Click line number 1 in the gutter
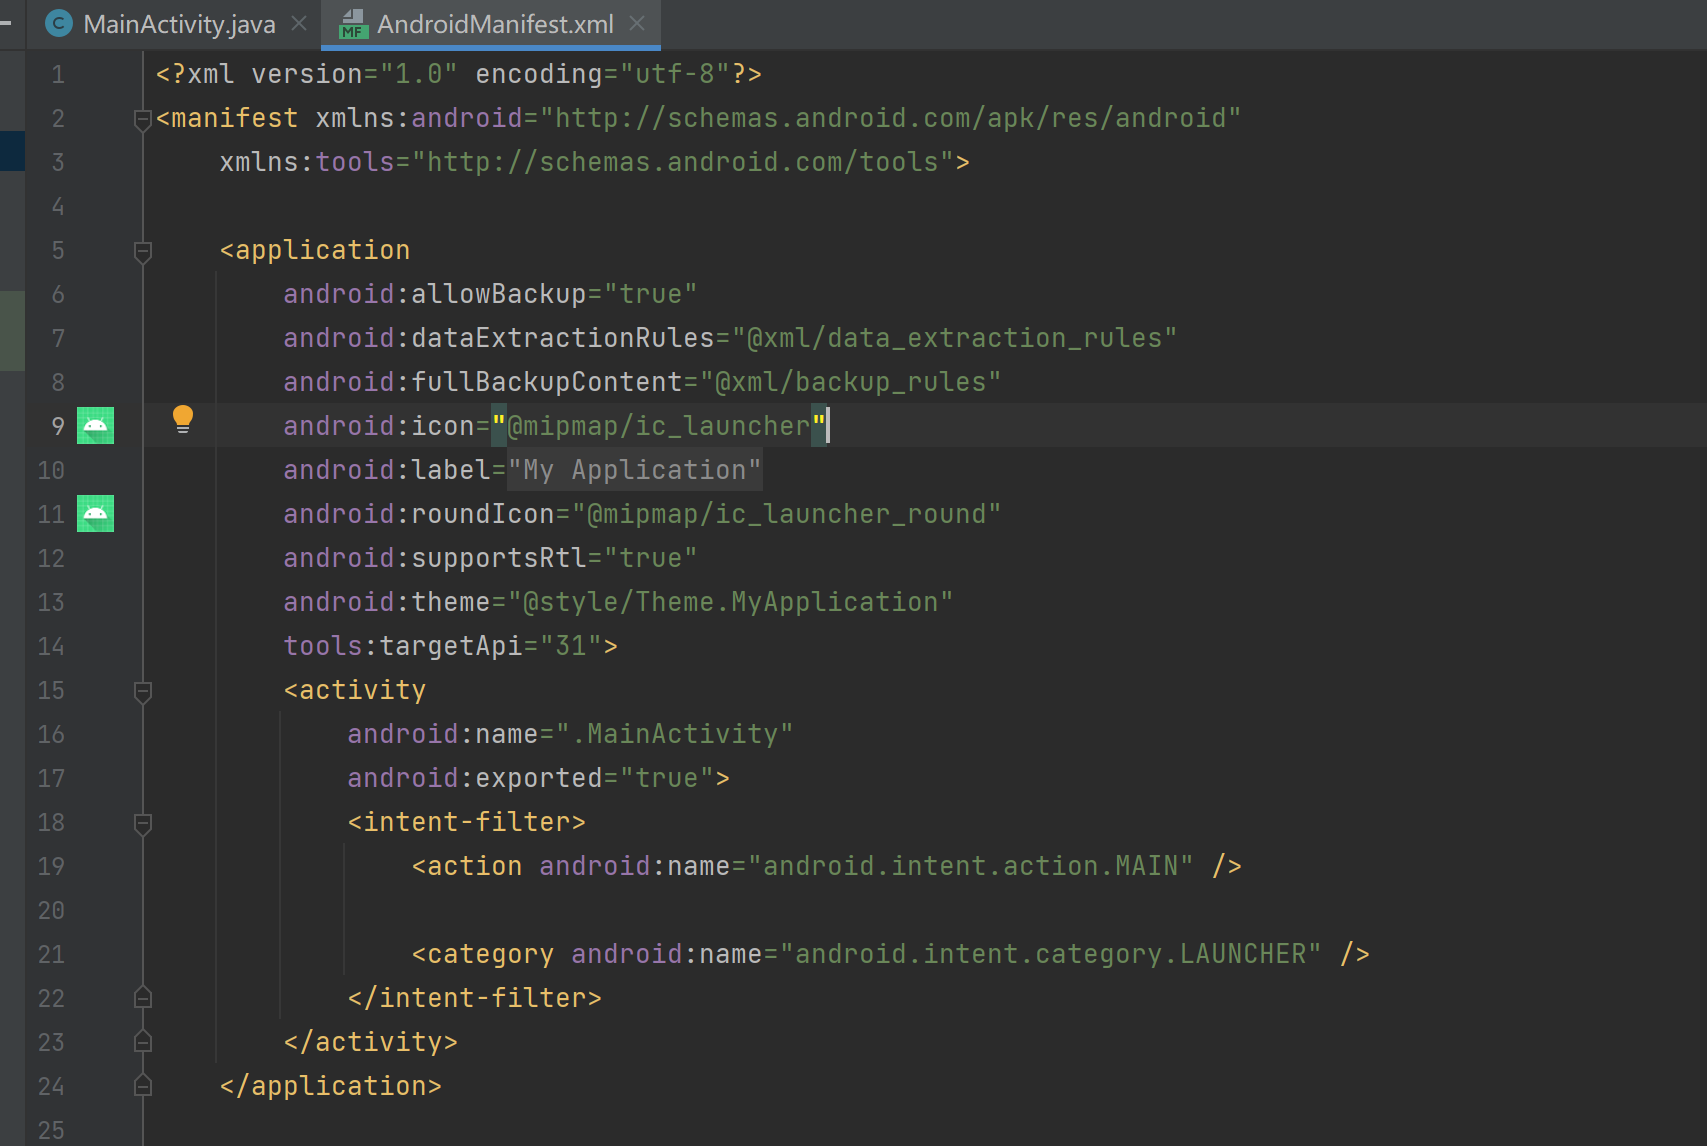 coord(58,74)
